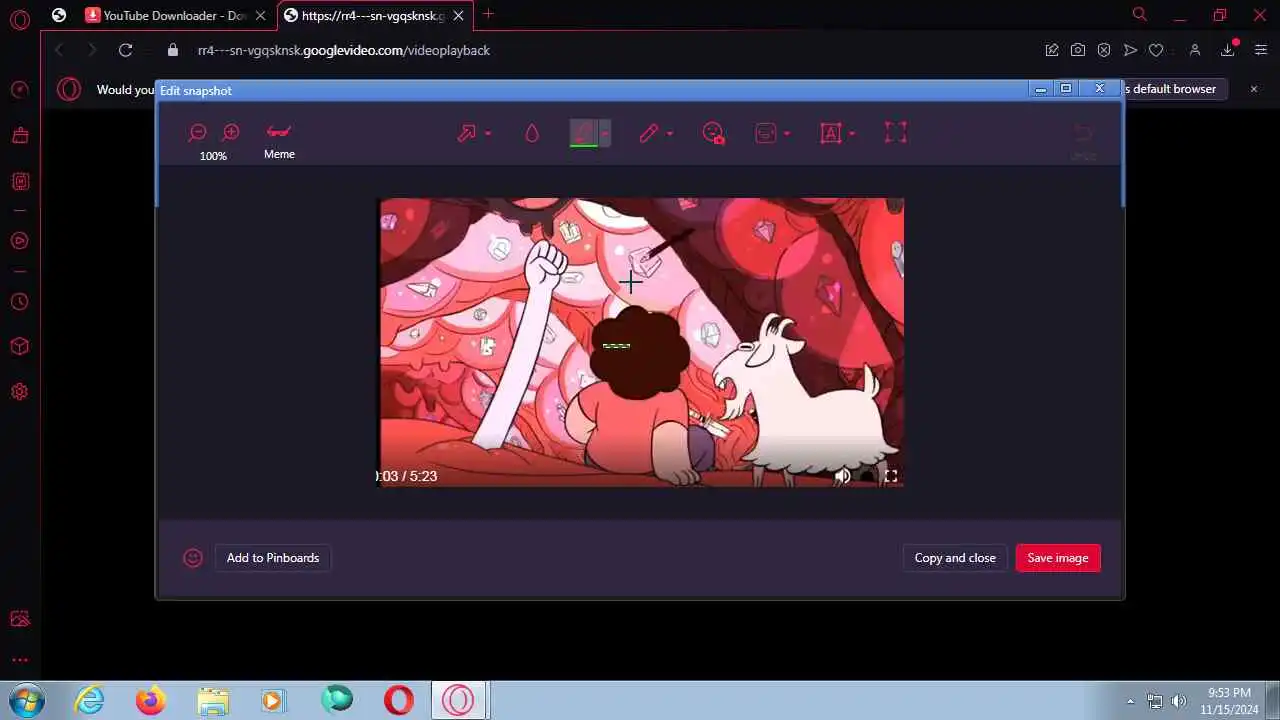The width and height of the screenshot is (1280, 720).
Task: Click the address bar URL
Action: (344, 50)
